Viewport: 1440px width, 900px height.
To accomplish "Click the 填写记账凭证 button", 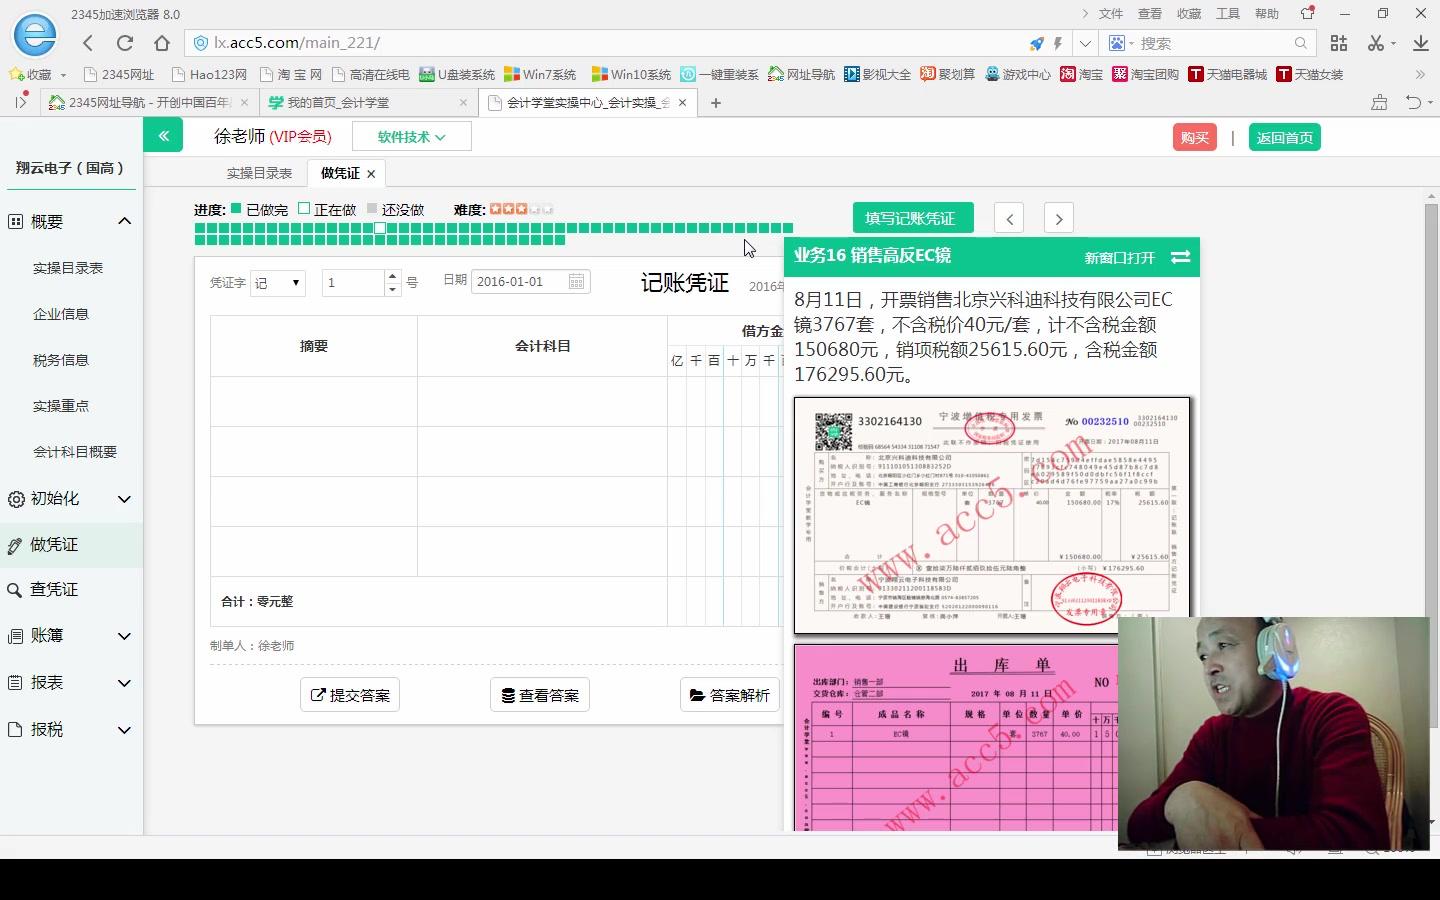I will [912, 217].
